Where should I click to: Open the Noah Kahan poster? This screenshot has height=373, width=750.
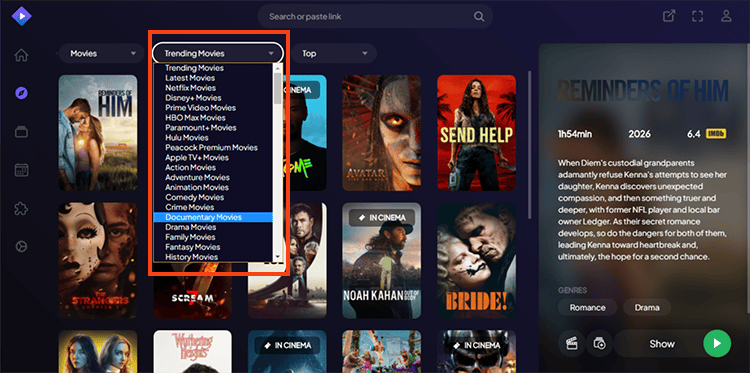[382, 261]
